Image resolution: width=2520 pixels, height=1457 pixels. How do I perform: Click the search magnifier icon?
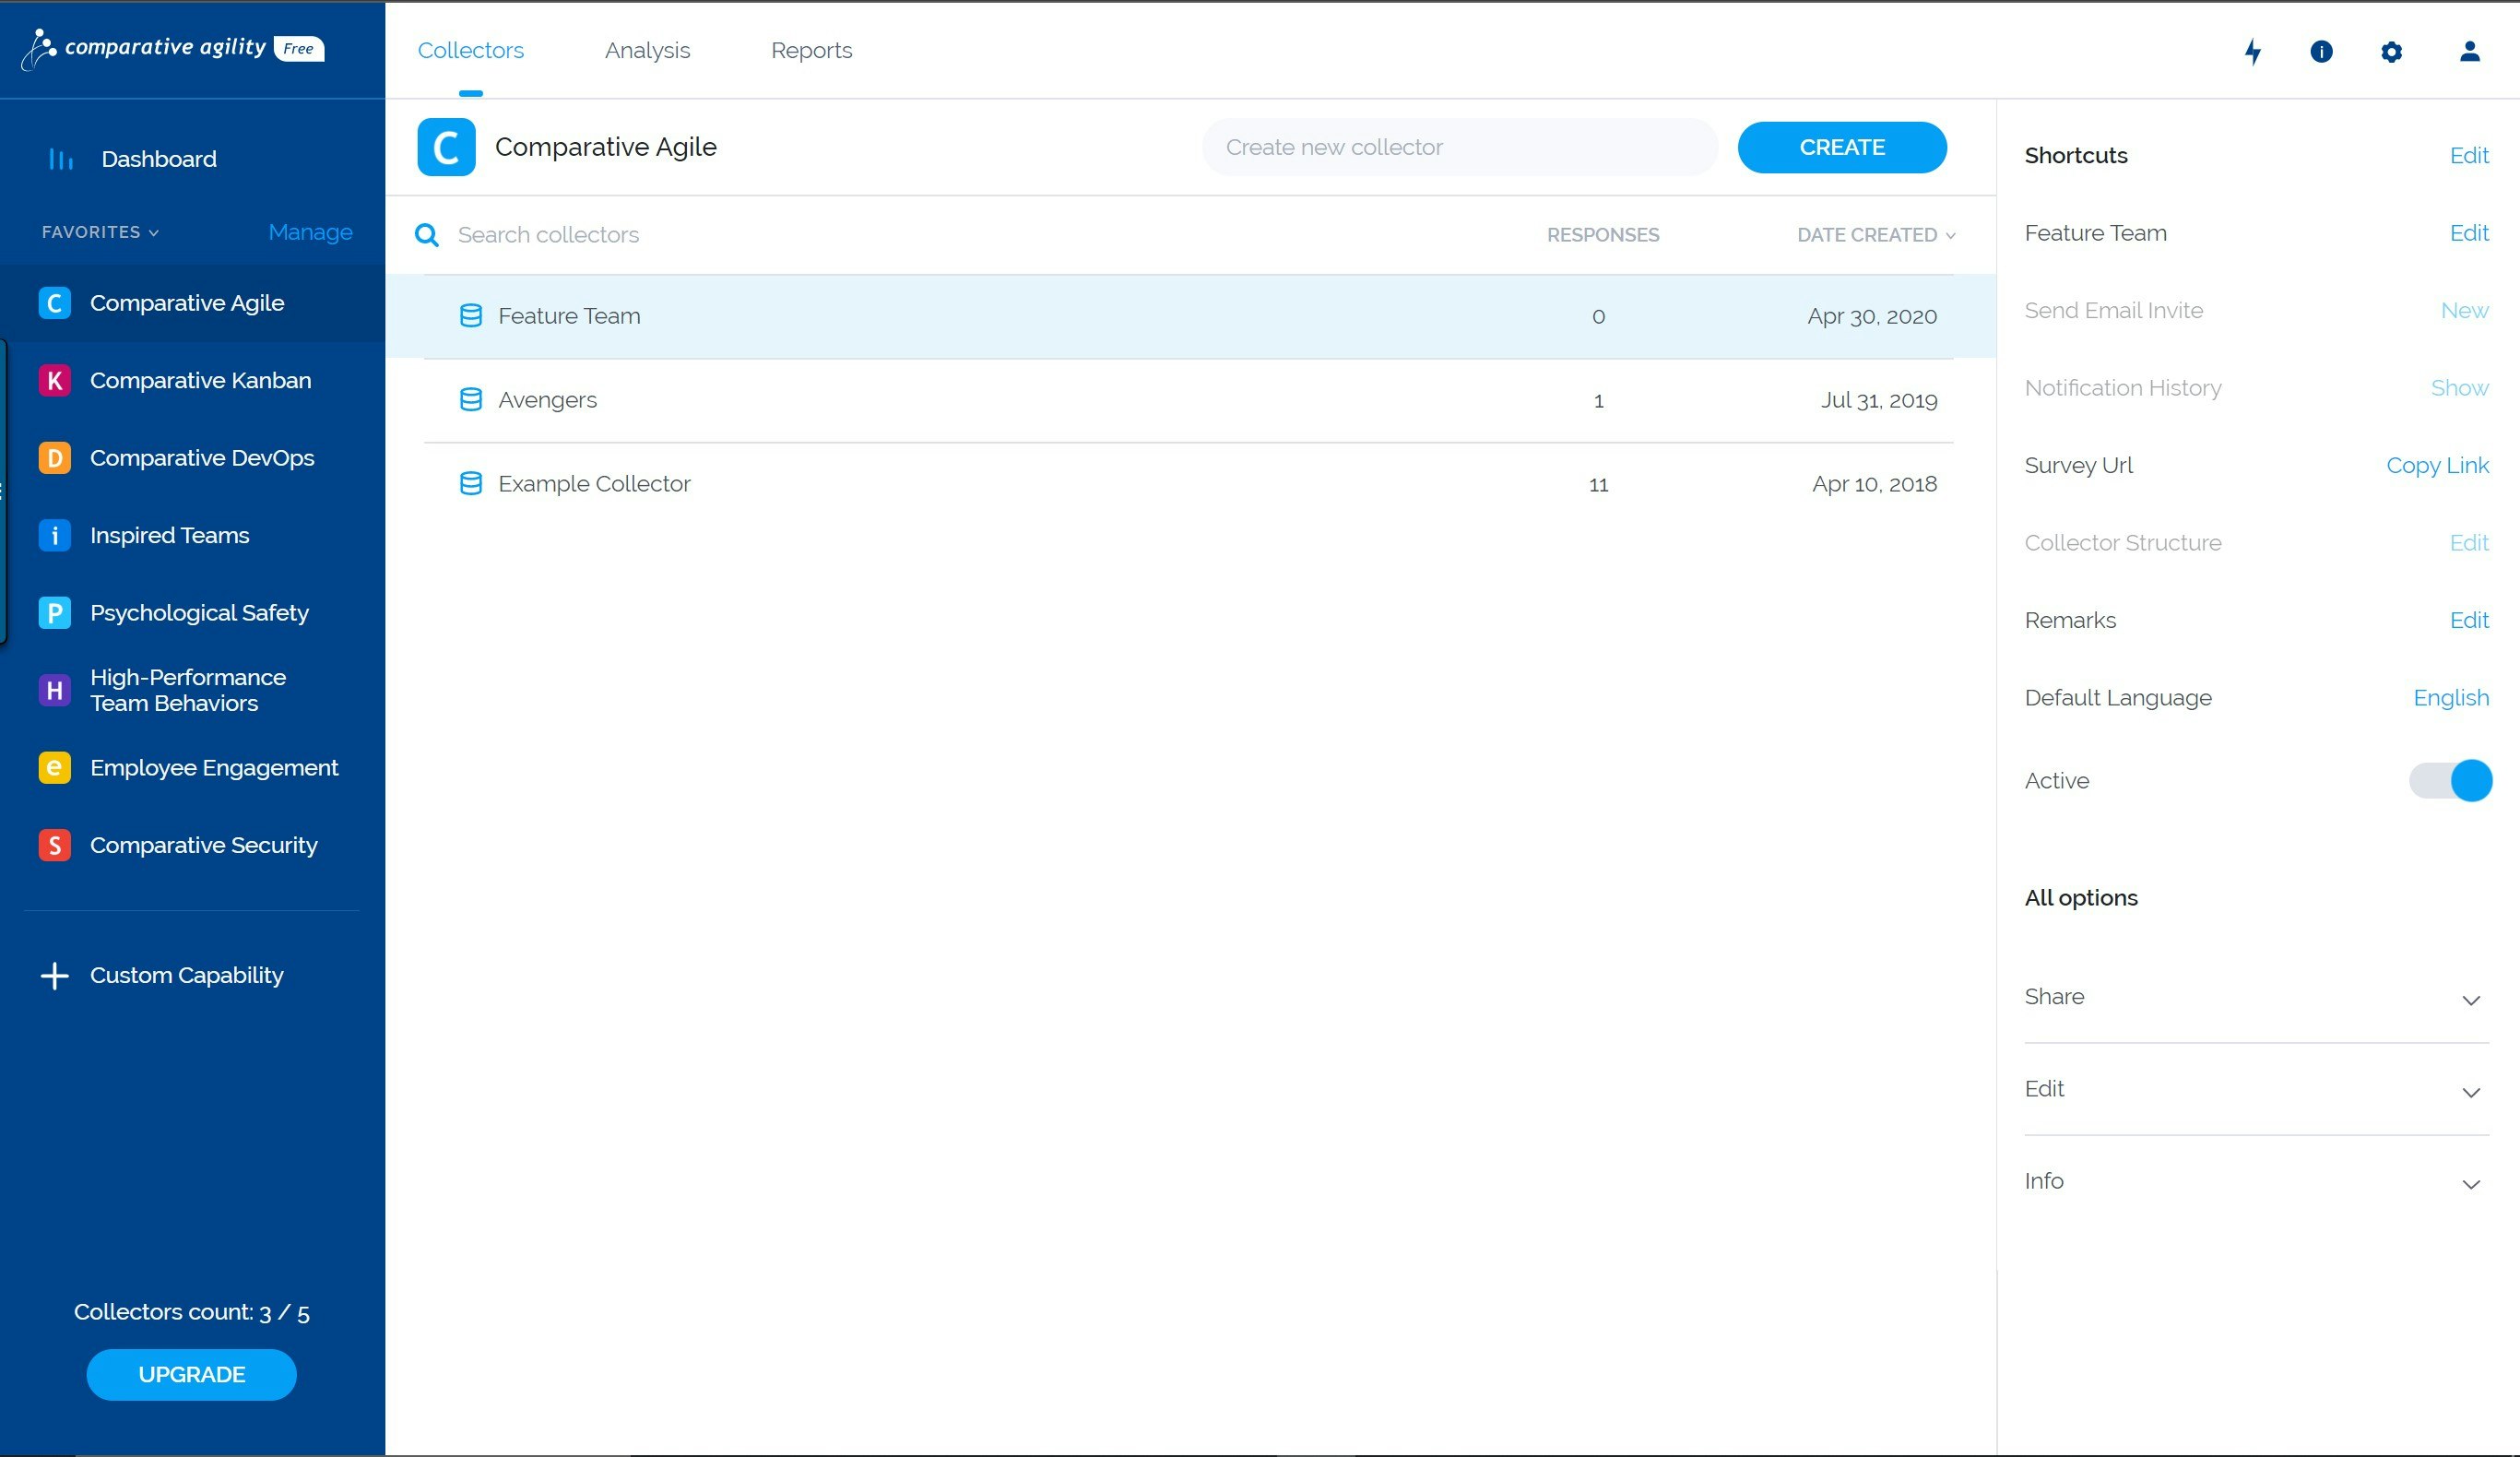tap(427, 235)
